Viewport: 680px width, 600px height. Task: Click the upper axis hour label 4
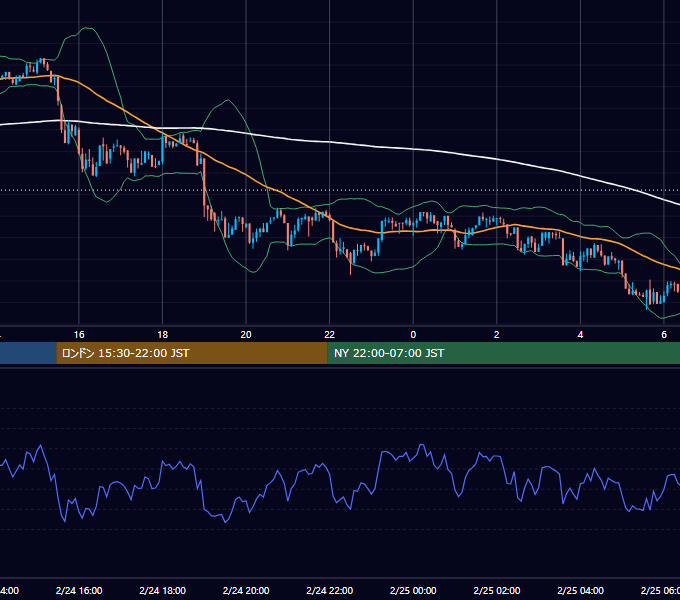[x=580, y=335]
